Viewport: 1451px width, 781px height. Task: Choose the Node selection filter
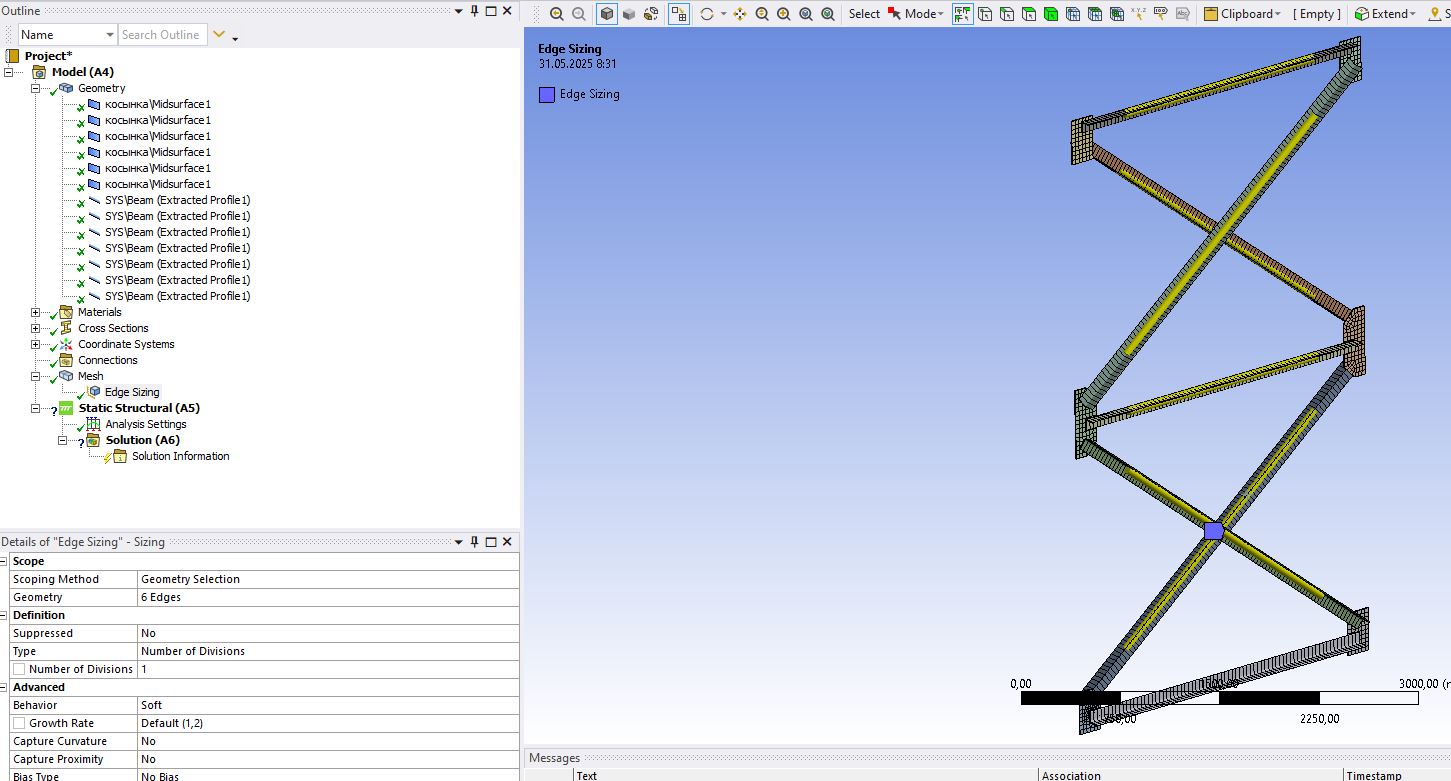(x=1073, y=14)
